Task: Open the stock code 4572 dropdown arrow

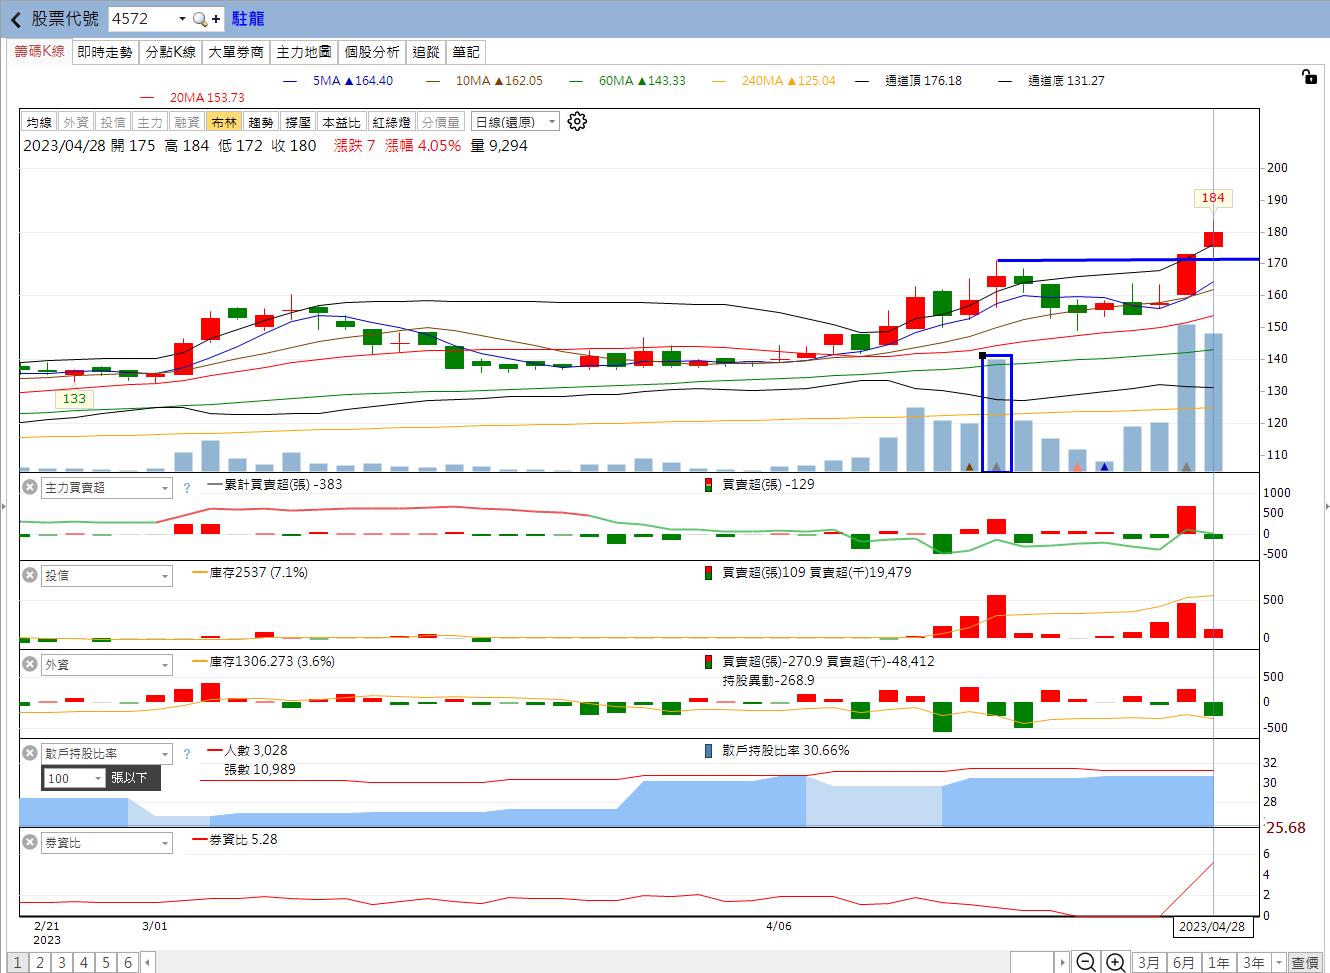Action: coord(181,19)
